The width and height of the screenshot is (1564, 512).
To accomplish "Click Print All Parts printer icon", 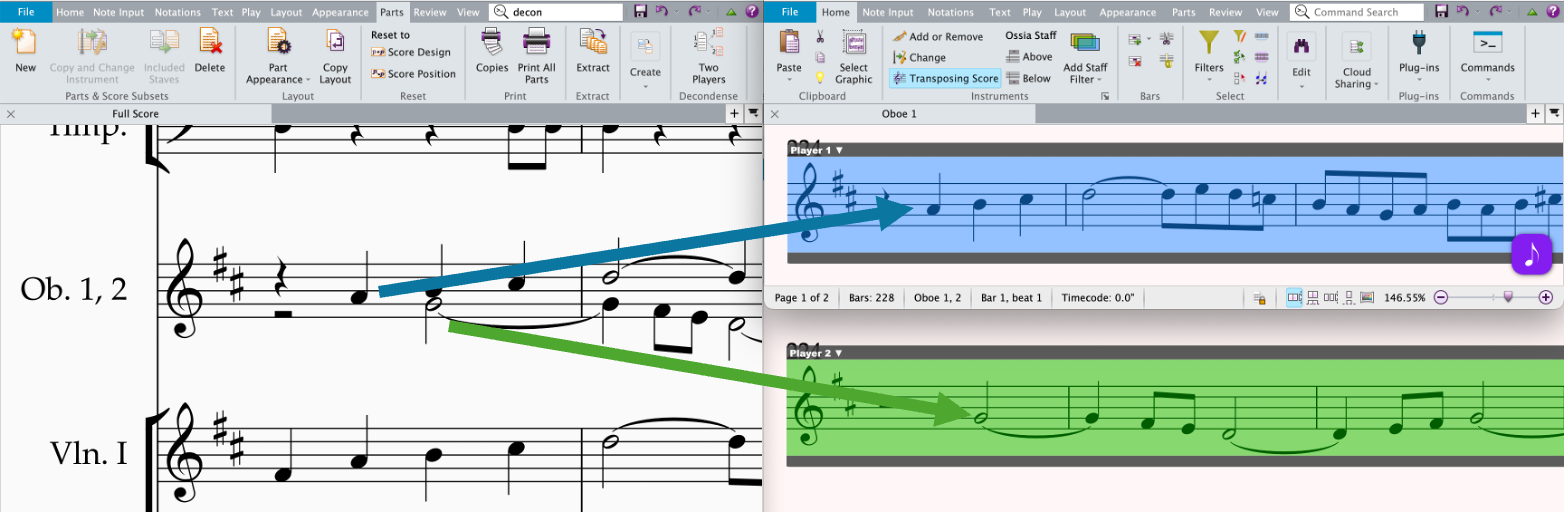I will pyautogui.click(x=536, y=44).
